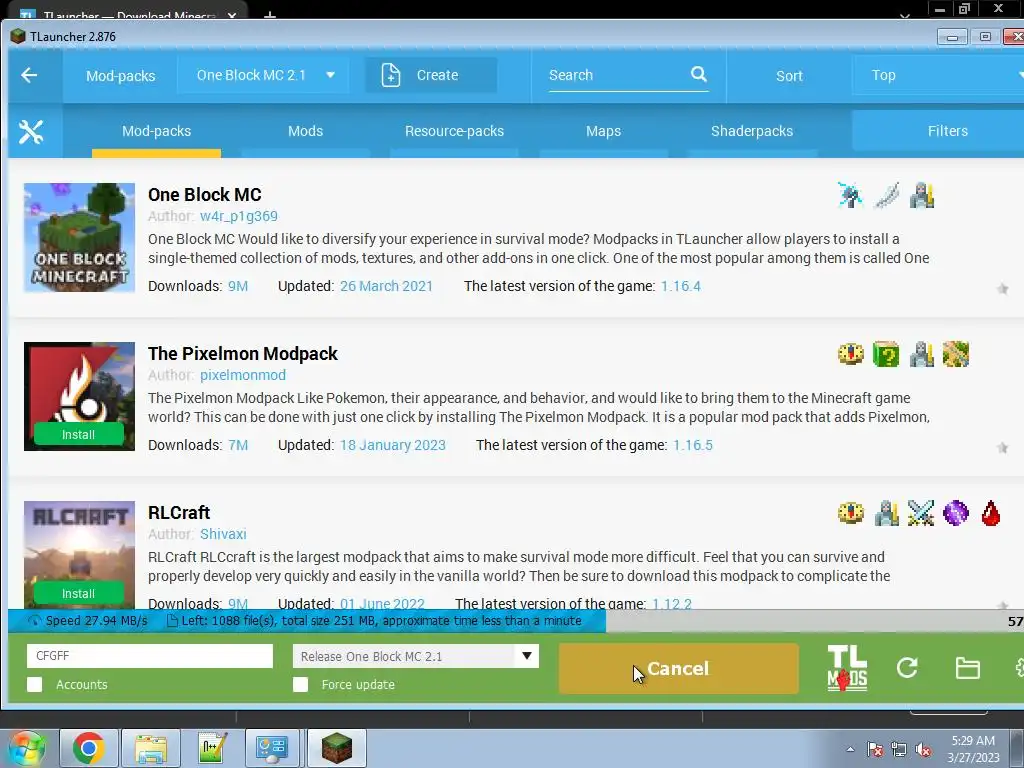This screenshot has width=1024, height=768.
Task: Open the Shaderpacks tab
Action: (752, 131)
